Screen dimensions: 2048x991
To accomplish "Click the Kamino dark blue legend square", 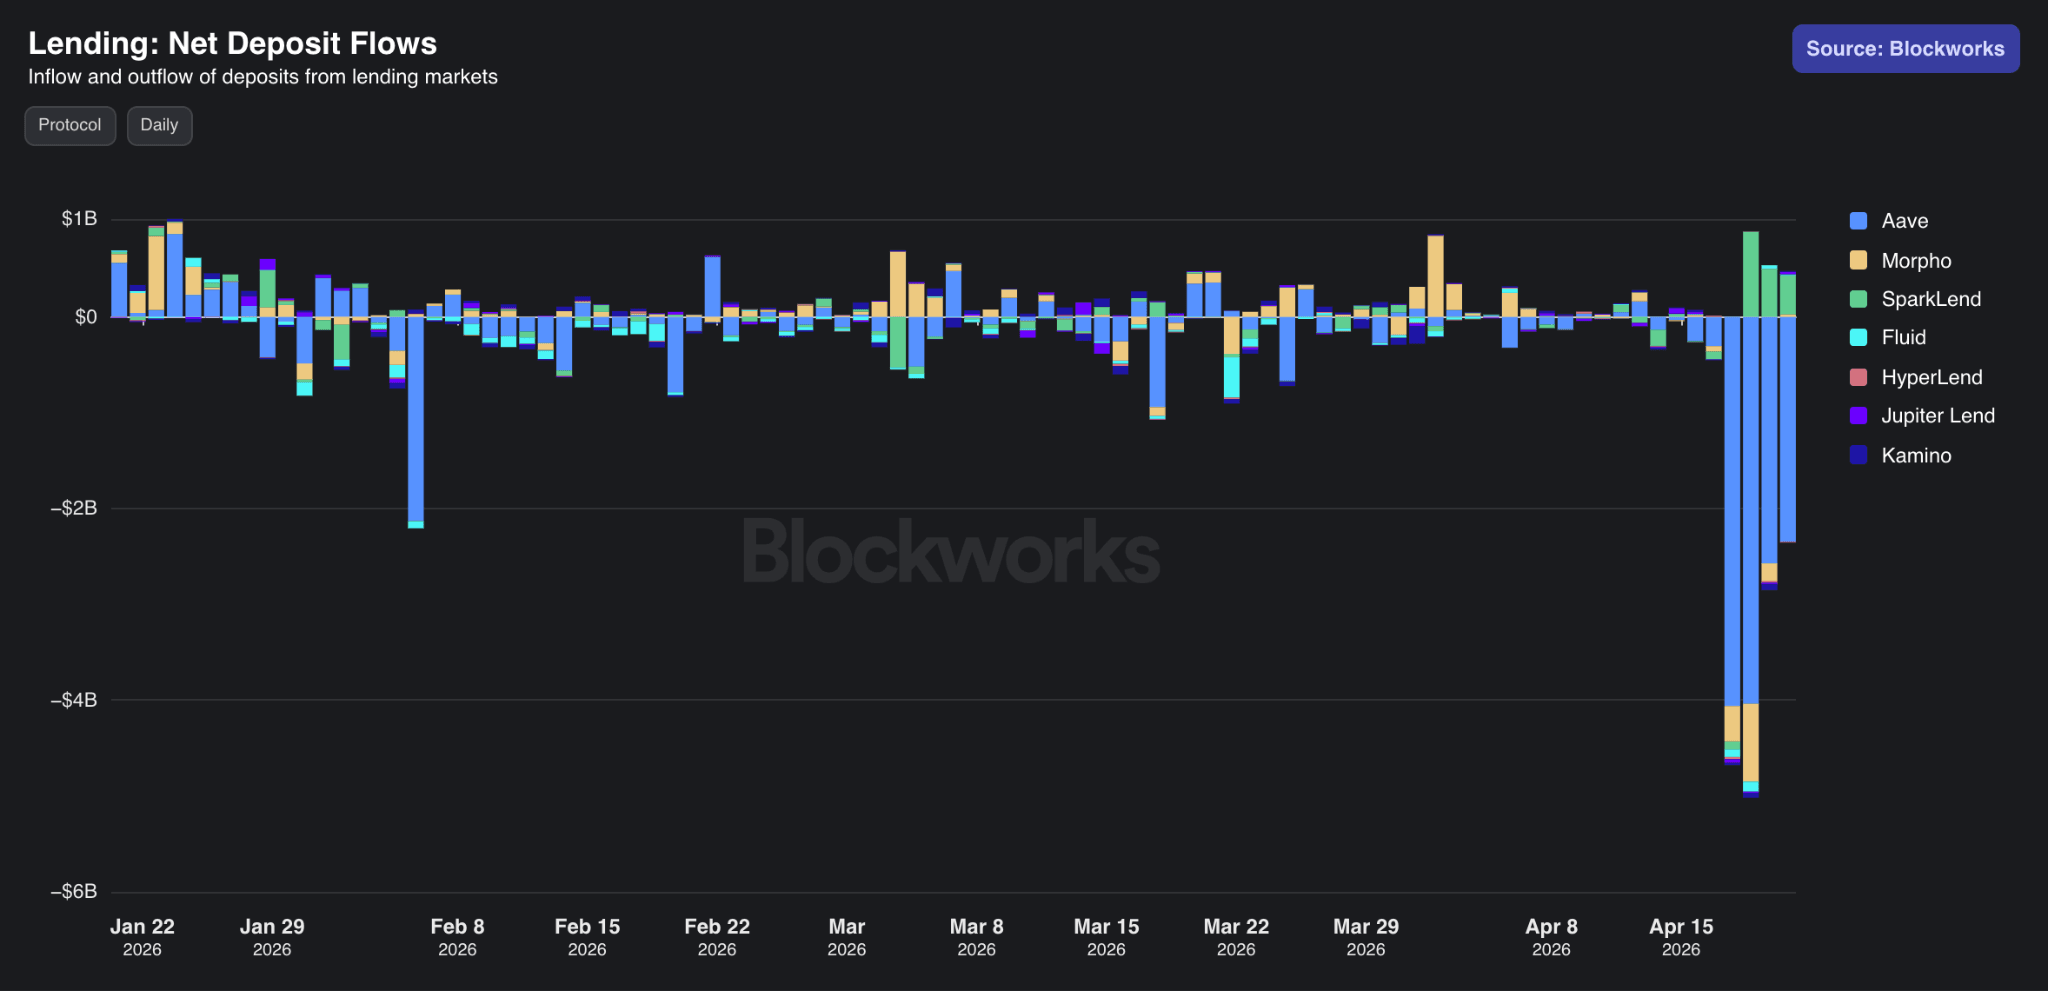I will [x=1858, y=455].
